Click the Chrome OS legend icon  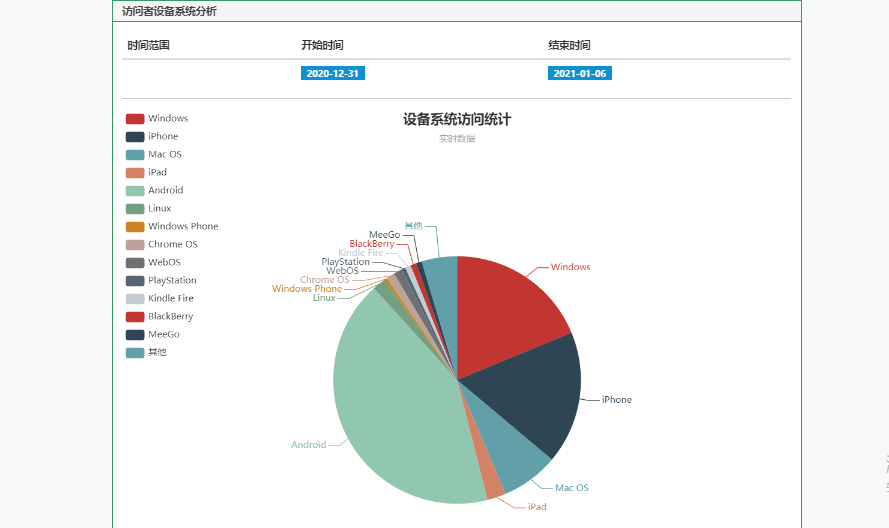point(135,244)
